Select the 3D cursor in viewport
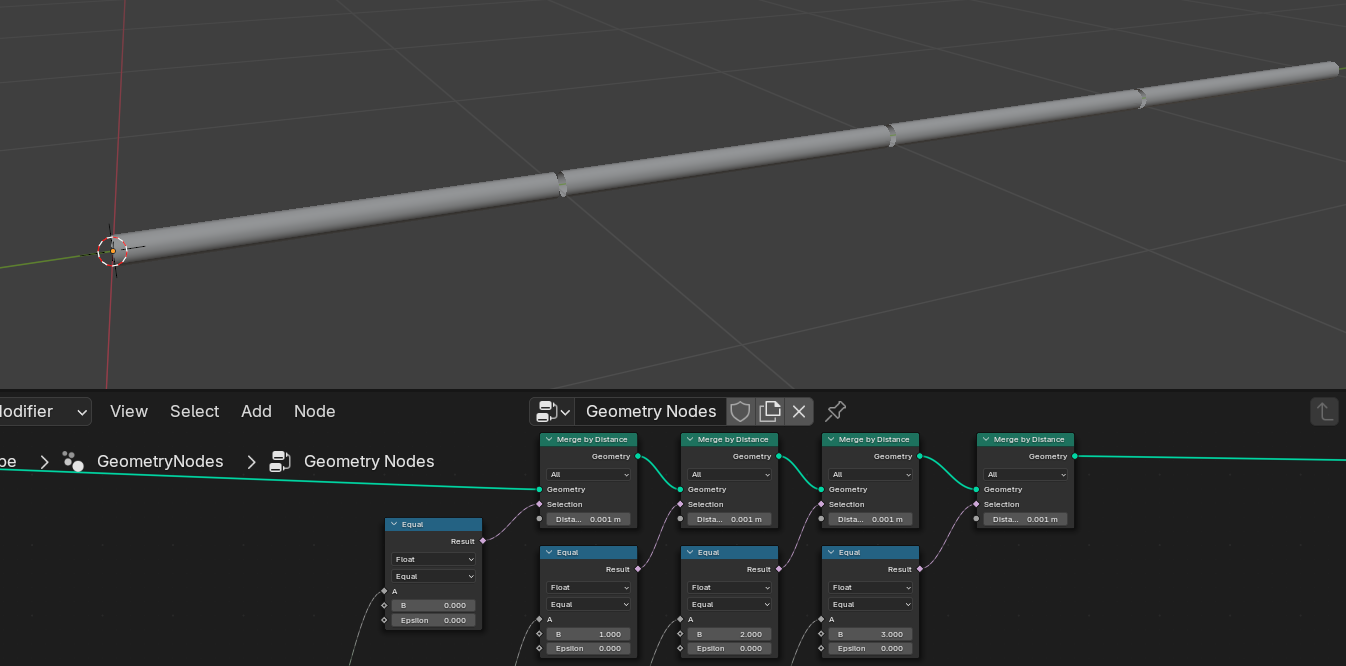Viewport: 1346px width, 666px height. click(x=112, y=250)
